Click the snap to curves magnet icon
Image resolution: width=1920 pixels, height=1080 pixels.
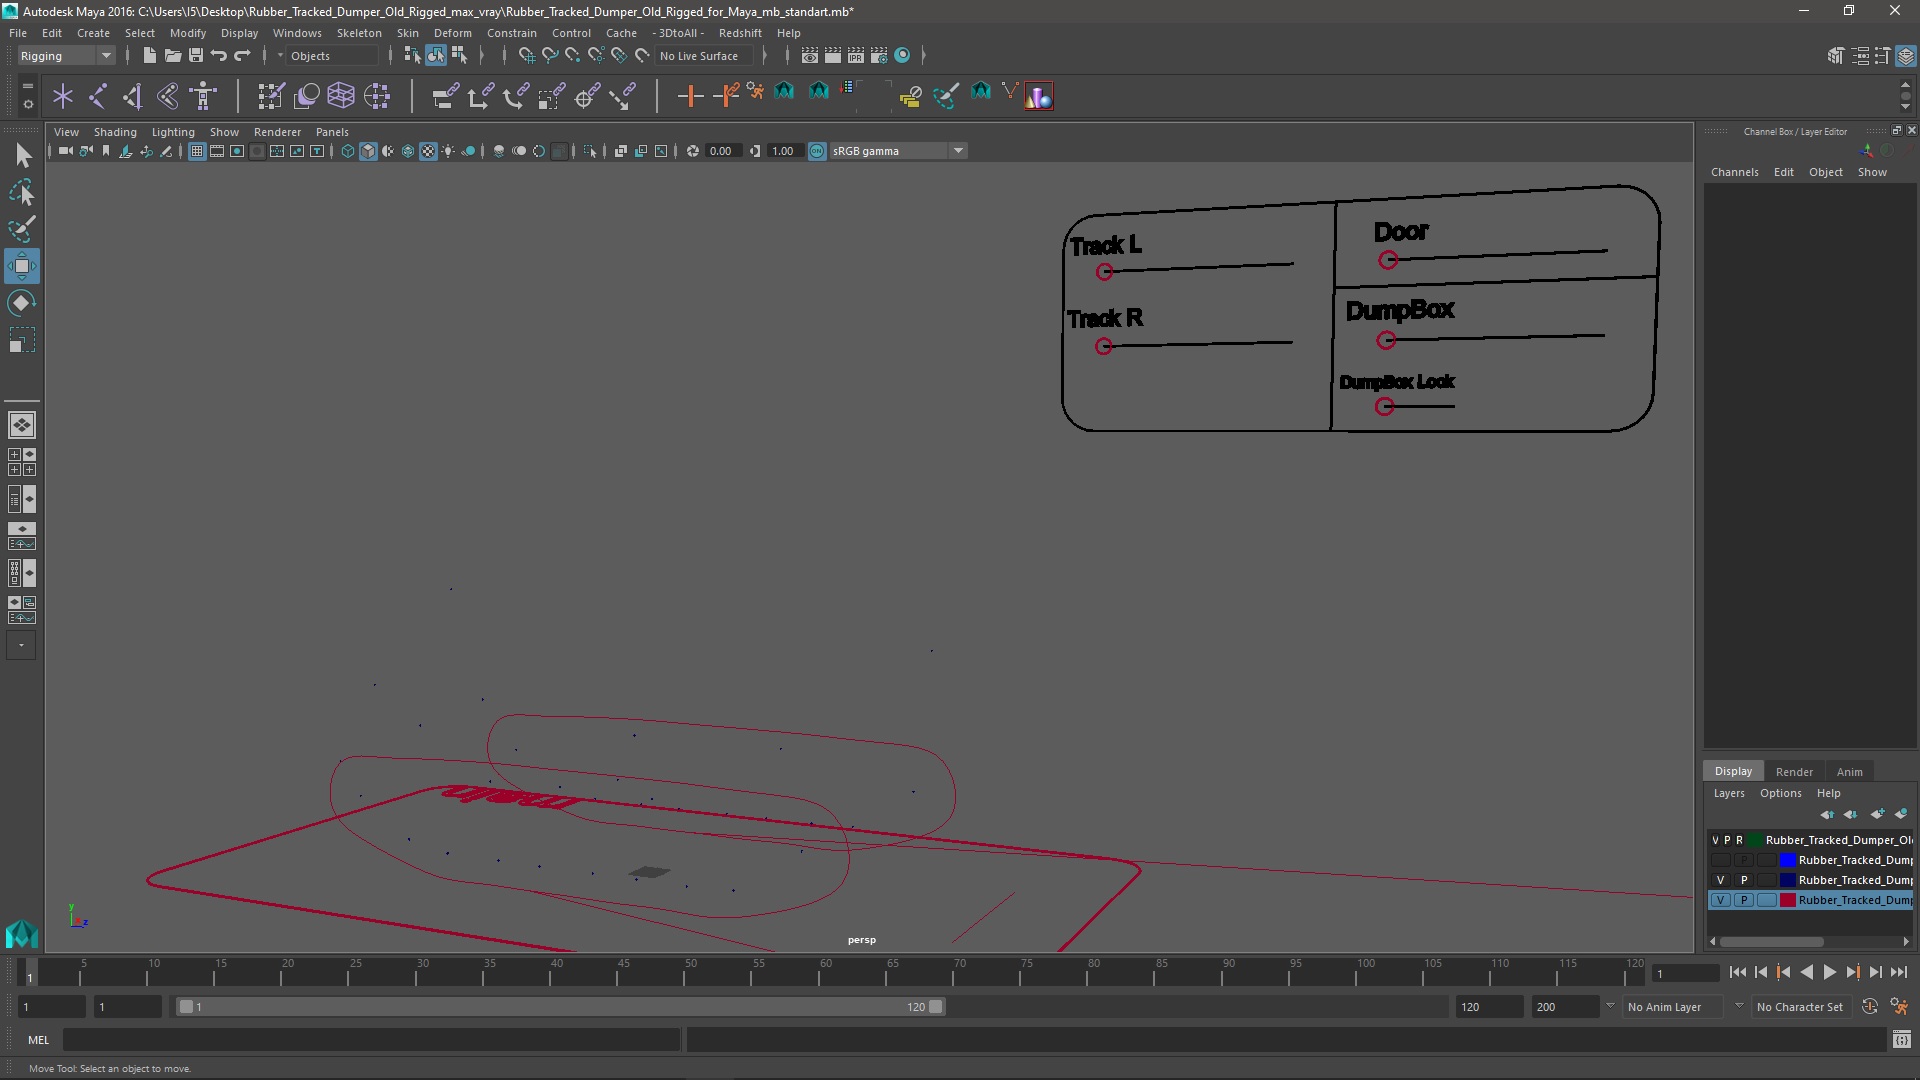point(549,56)
